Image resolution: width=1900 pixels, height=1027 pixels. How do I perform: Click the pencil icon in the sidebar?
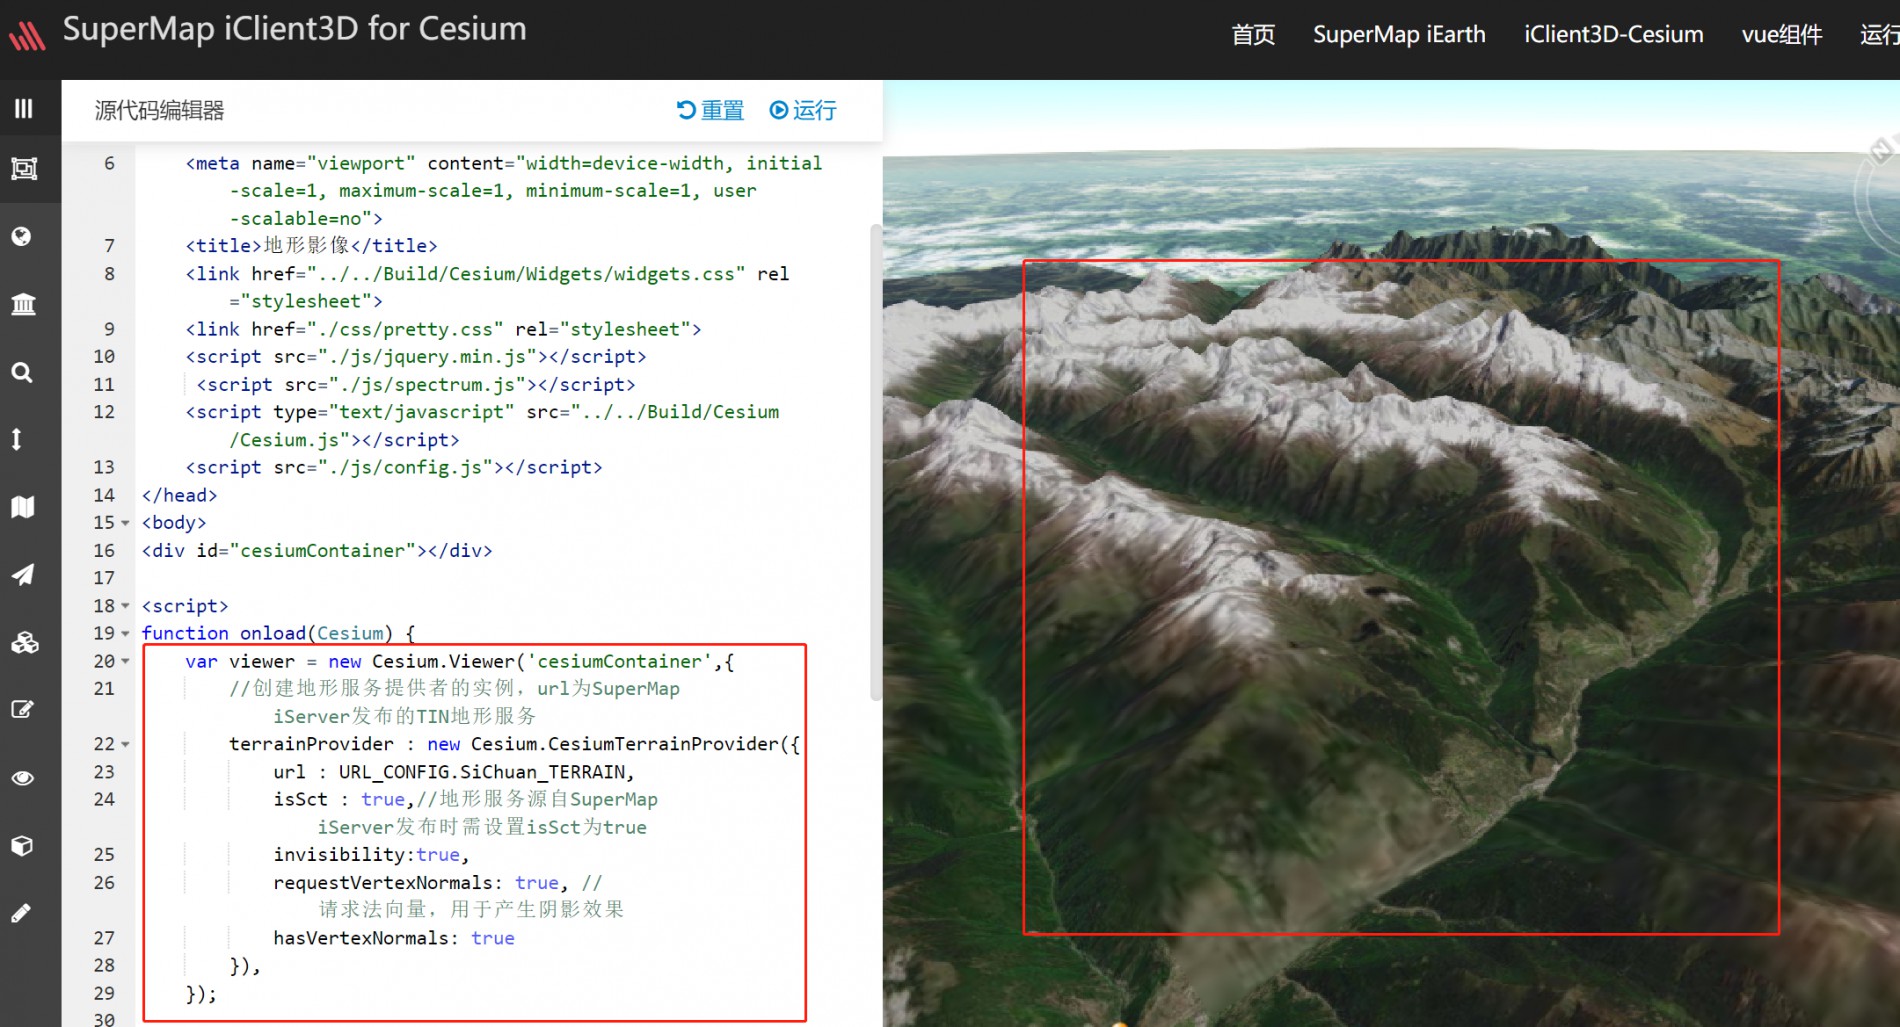[21, 912]
